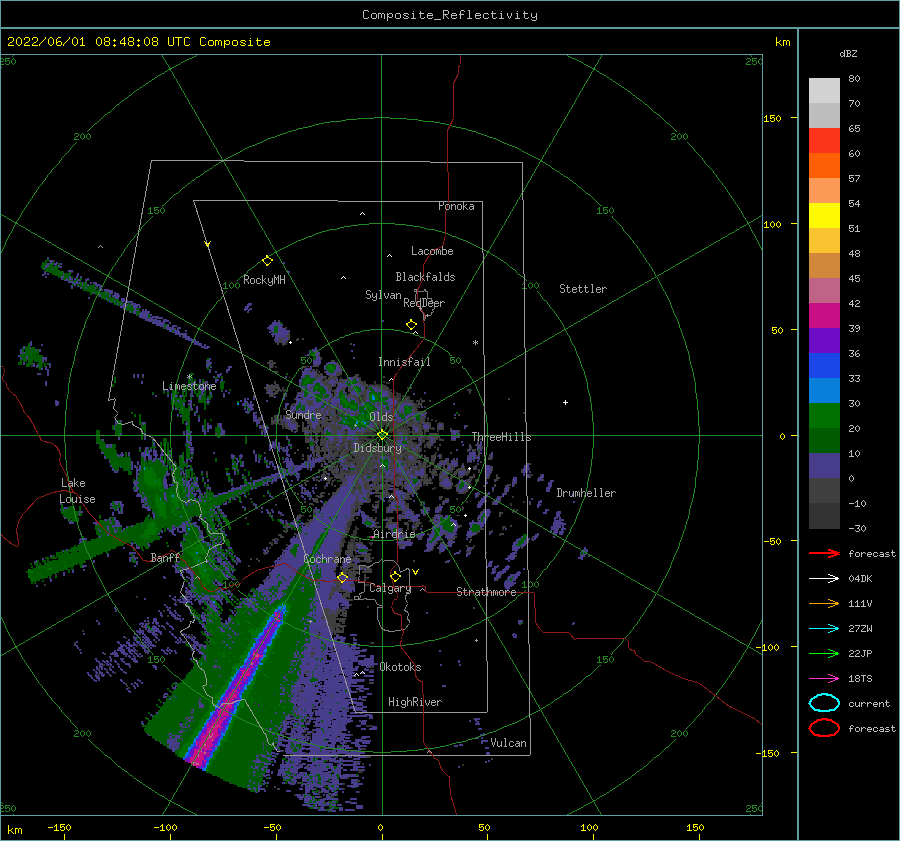
Task: Pick the bright green 30-20 dBZ swatch
Action: coord(824,416)
